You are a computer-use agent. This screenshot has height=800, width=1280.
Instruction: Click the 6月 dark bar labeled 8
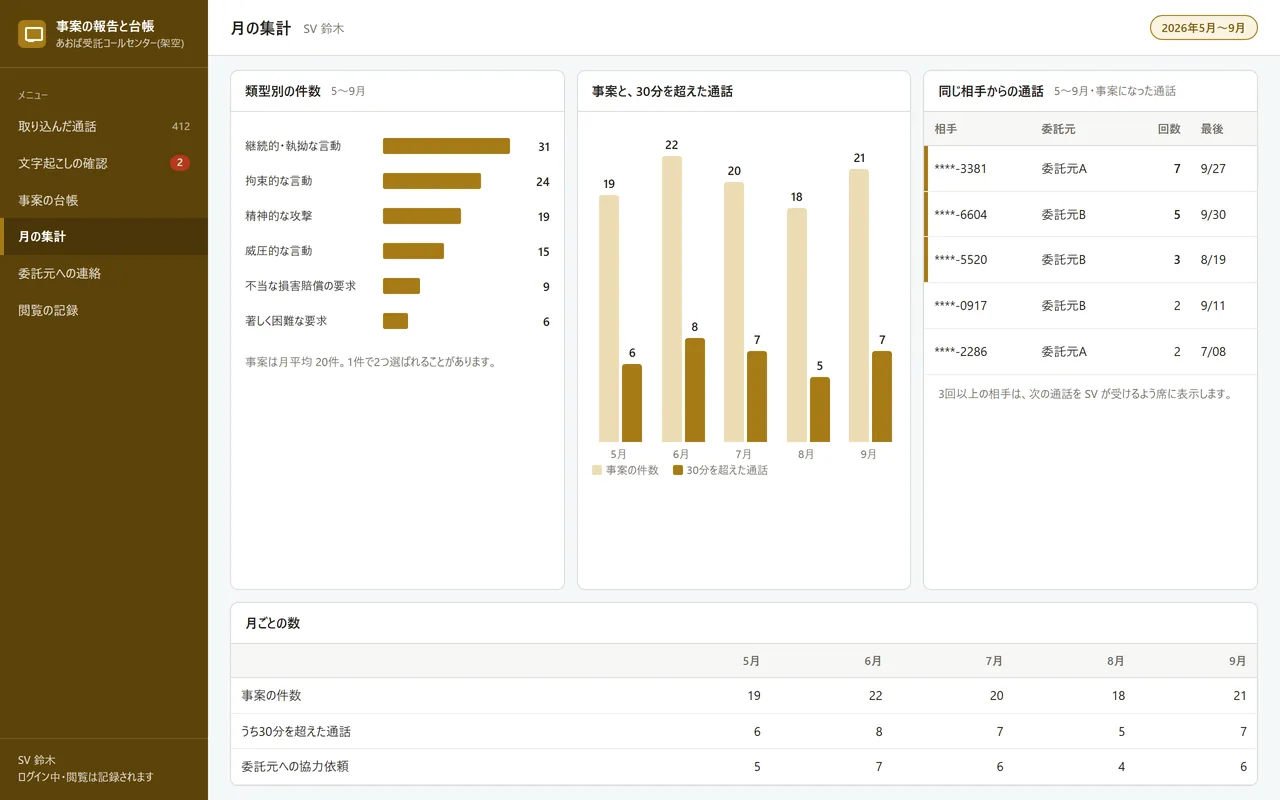click(x=695, y=390)
